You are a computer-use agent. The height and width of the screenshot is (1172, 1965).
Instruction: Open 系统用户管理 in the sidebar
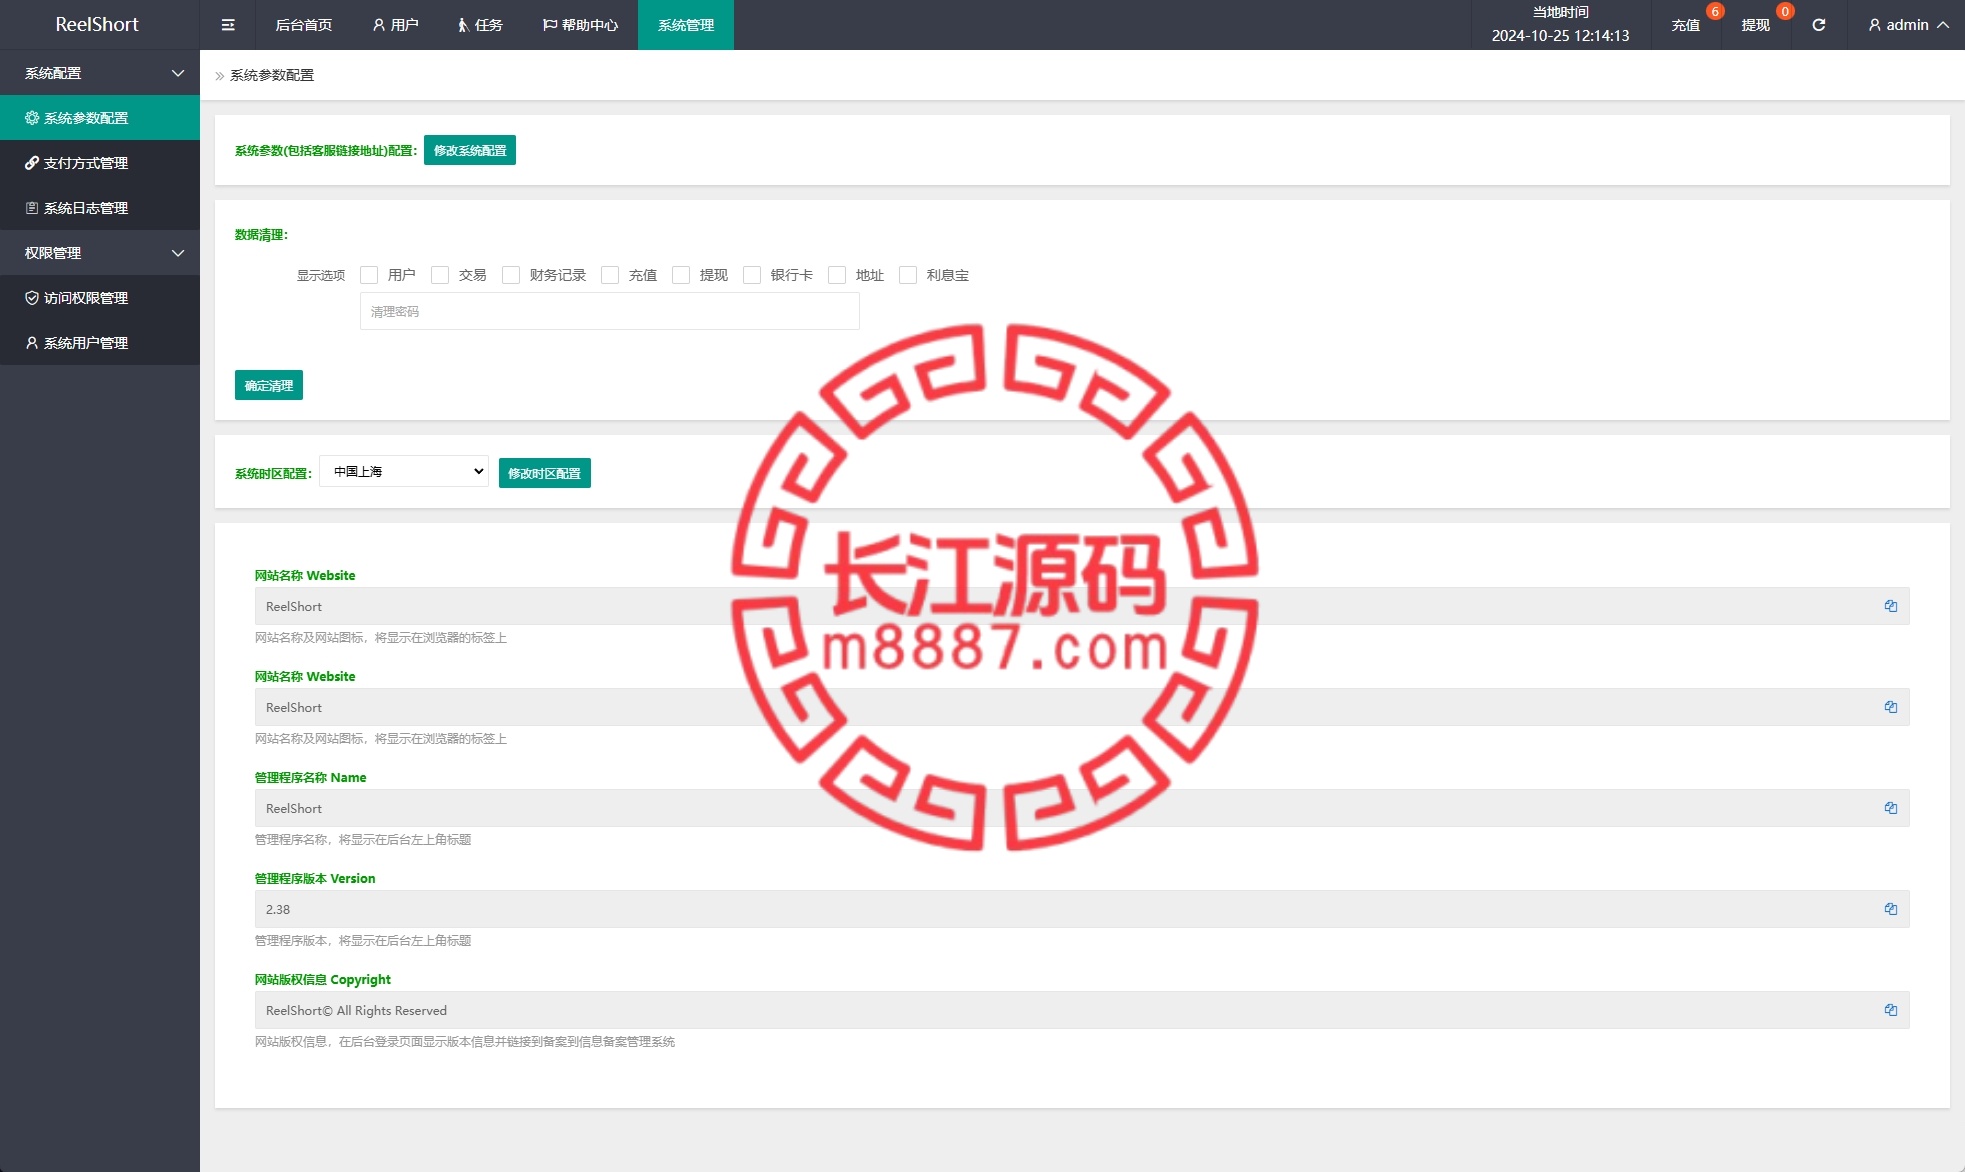[100, 343]
